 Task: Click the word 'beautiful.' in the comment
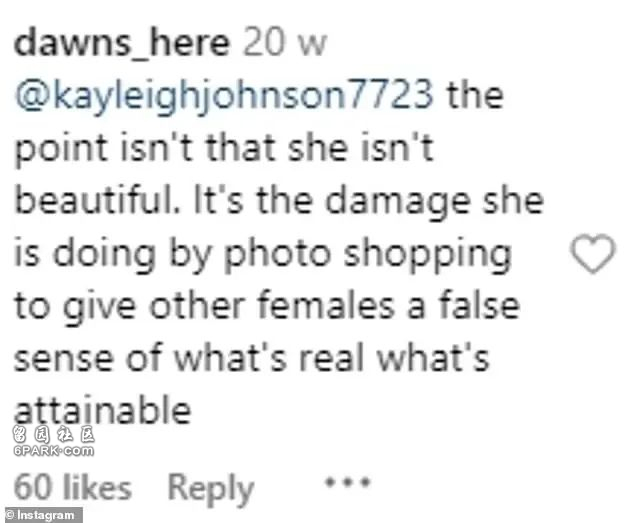tap(96, 200)
